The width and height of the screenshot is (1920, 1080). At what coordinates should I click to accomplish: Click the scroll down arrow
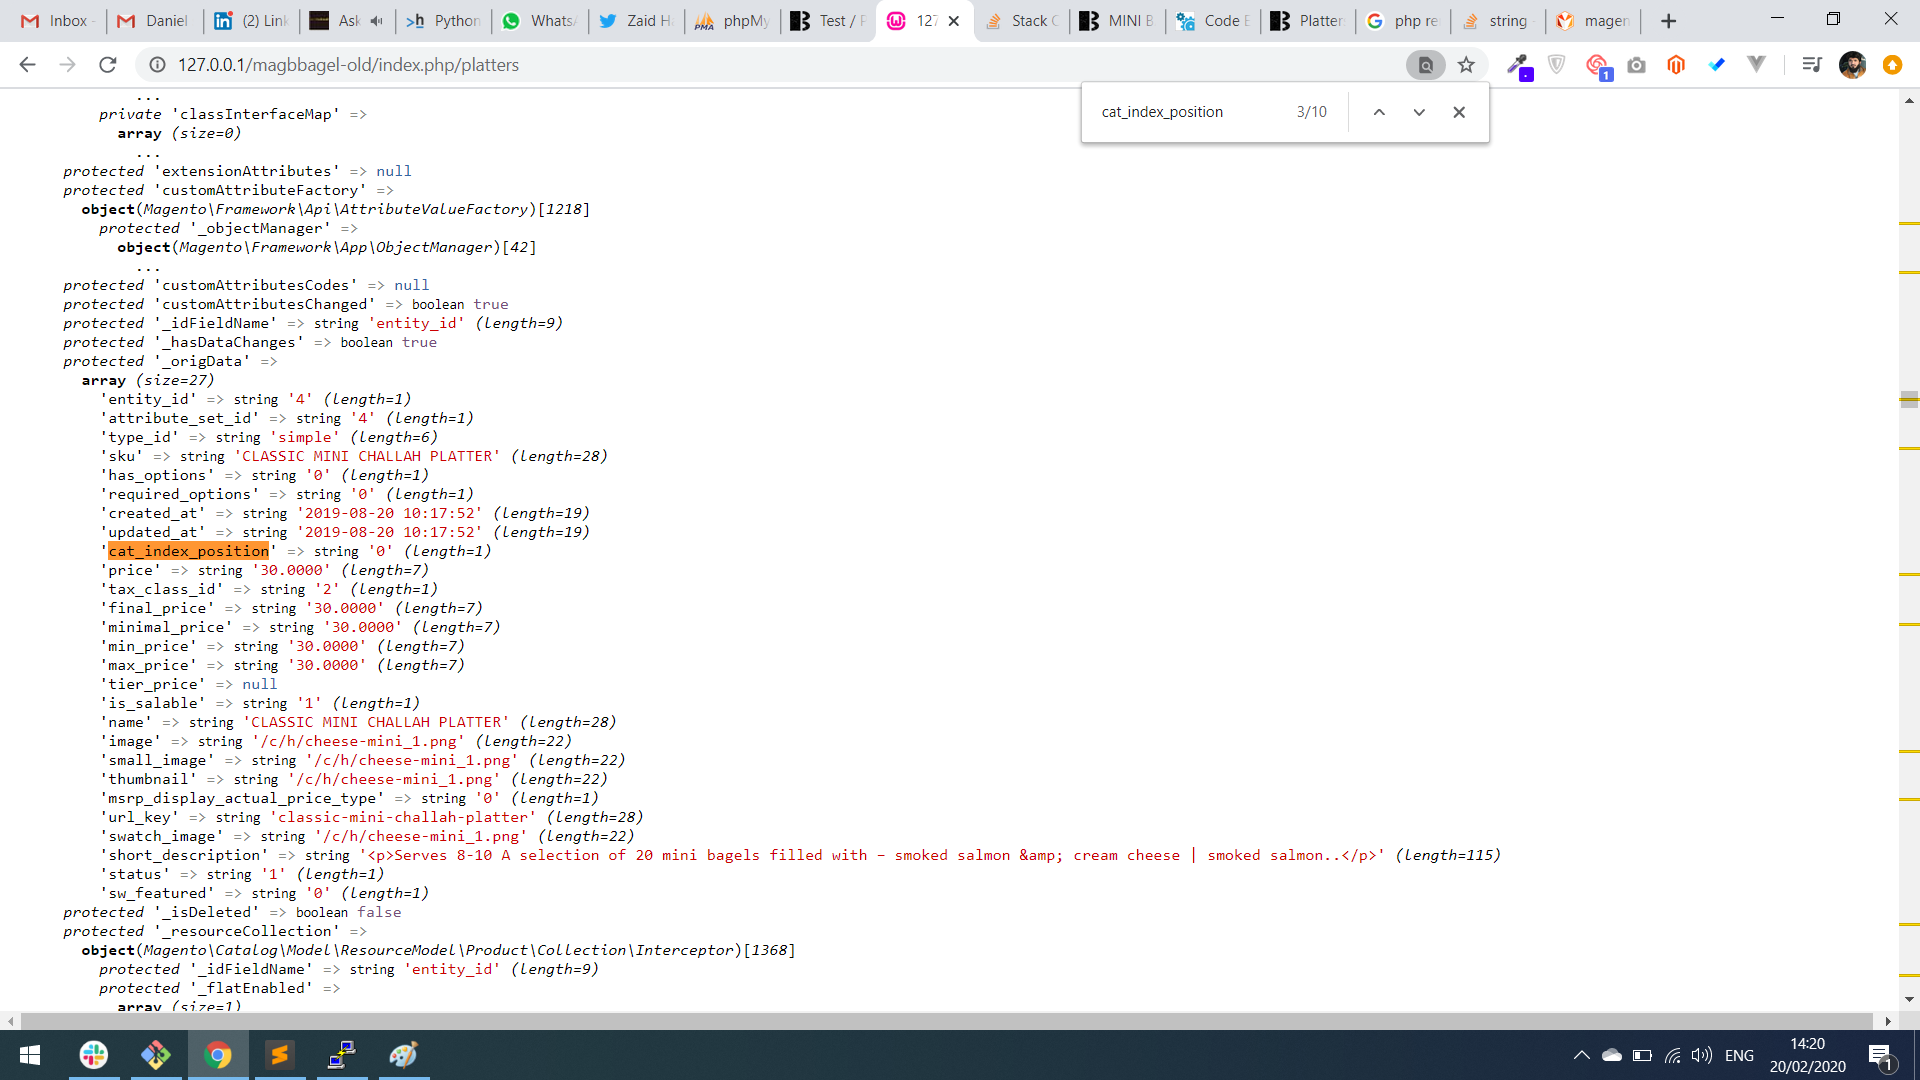pos(1909,999)
